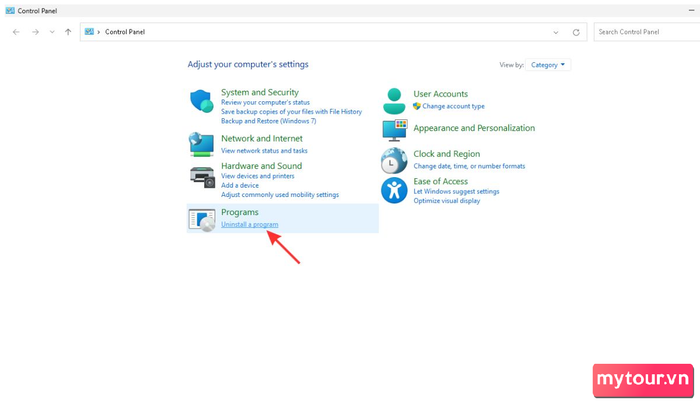
Task: Click View network status and tasks
Action: click(x=264, y=150)
